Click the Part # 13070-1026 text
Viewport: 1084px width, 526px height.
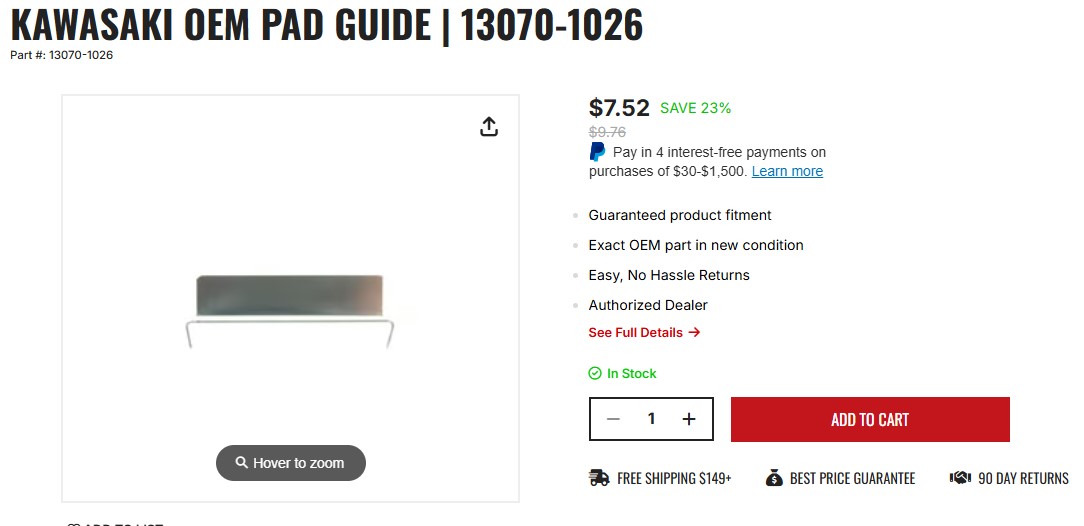(61, 55)
